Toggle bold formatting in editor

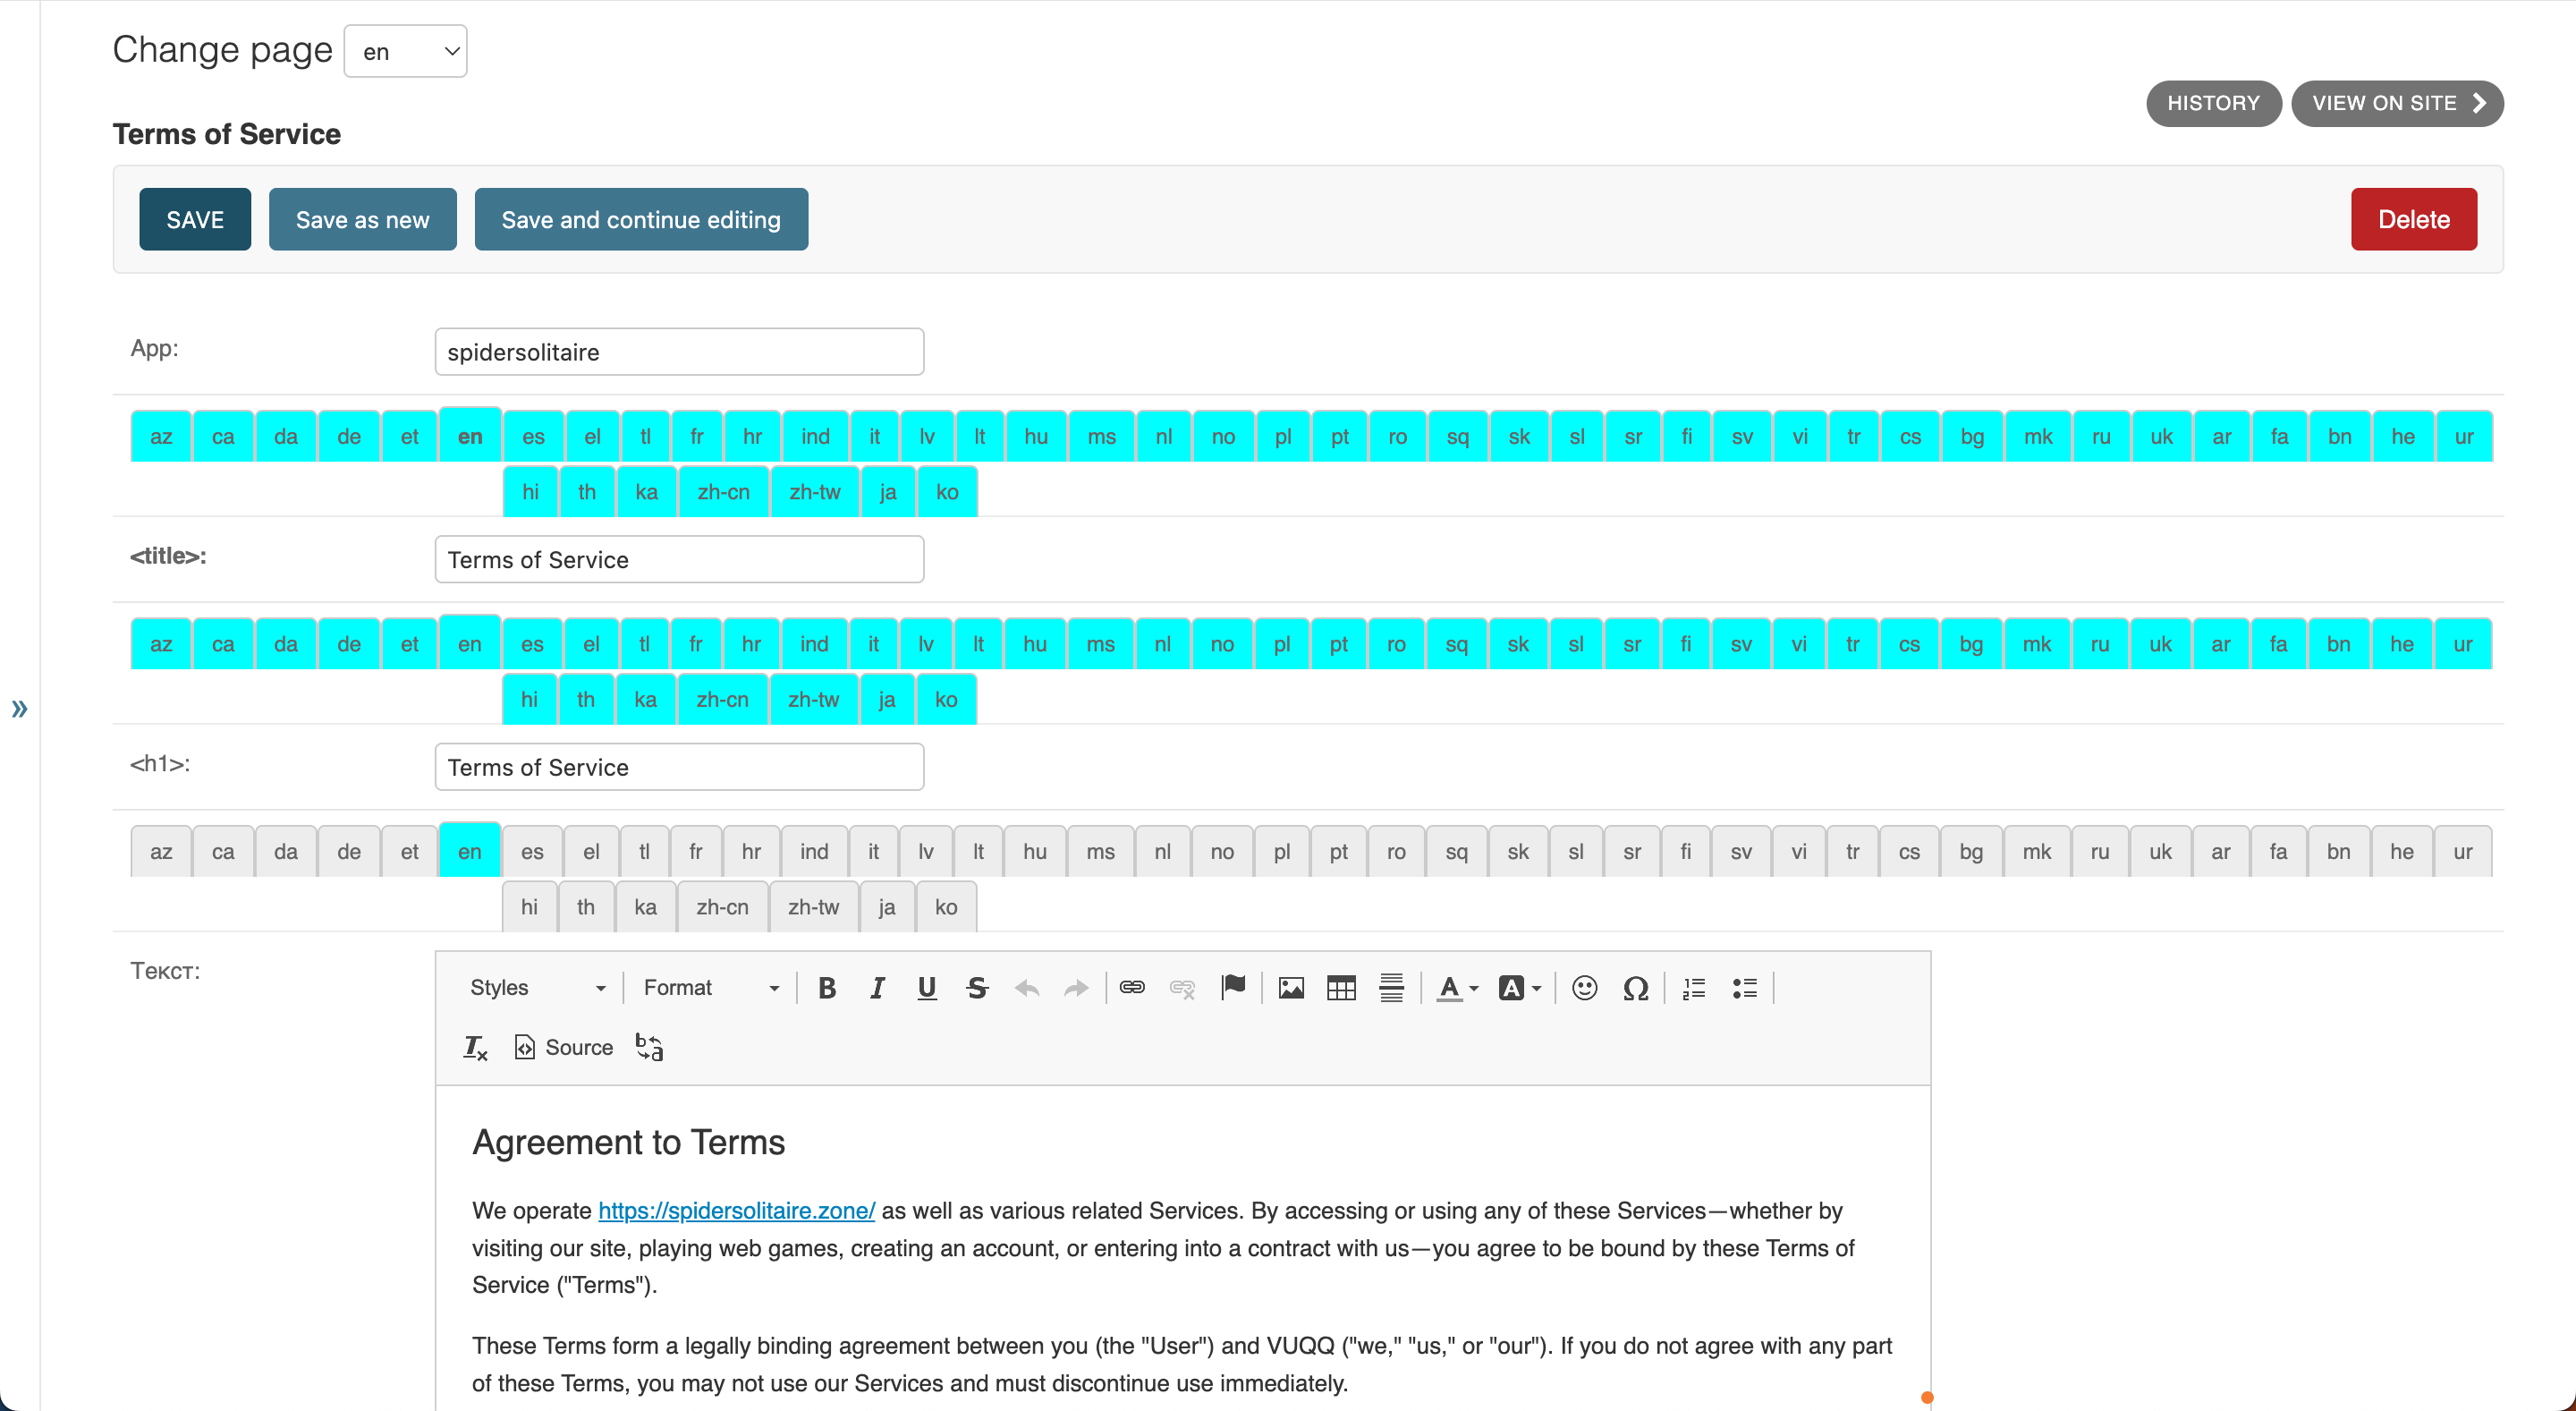point(826,988)
